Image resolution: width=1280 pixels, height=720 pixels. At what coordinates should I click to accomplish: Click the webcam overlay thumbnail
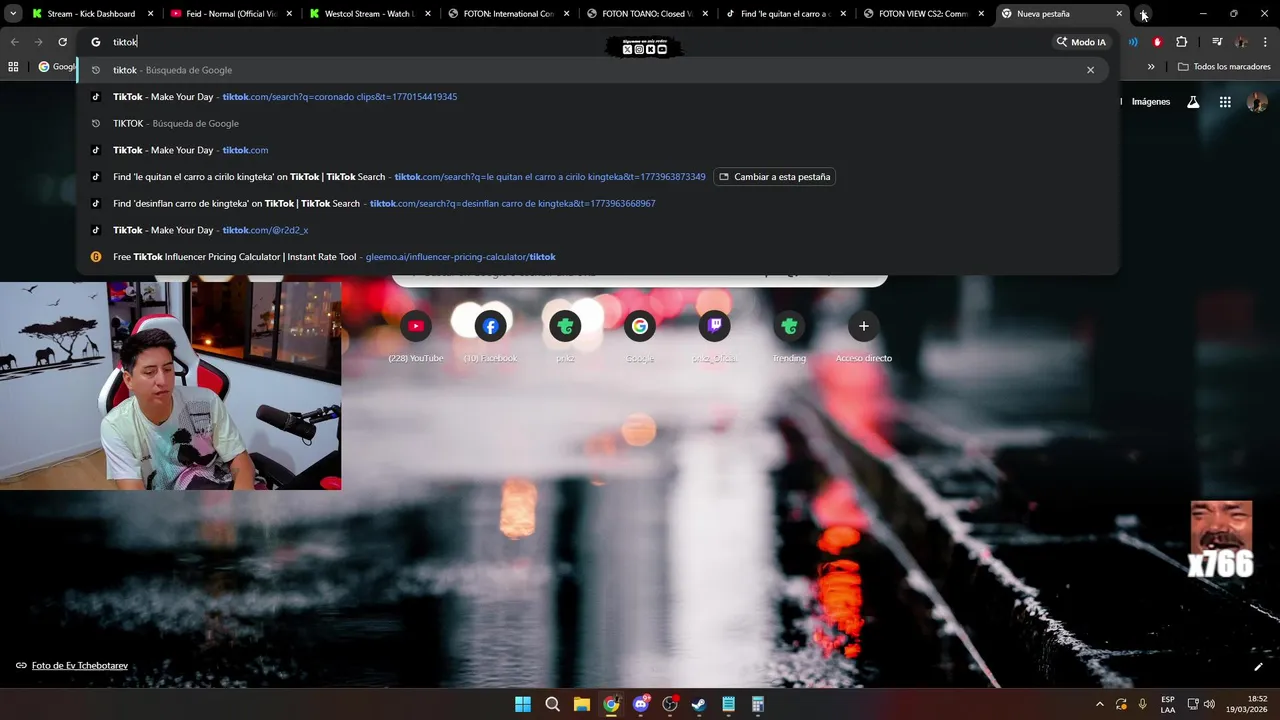[x=170, y=386]
